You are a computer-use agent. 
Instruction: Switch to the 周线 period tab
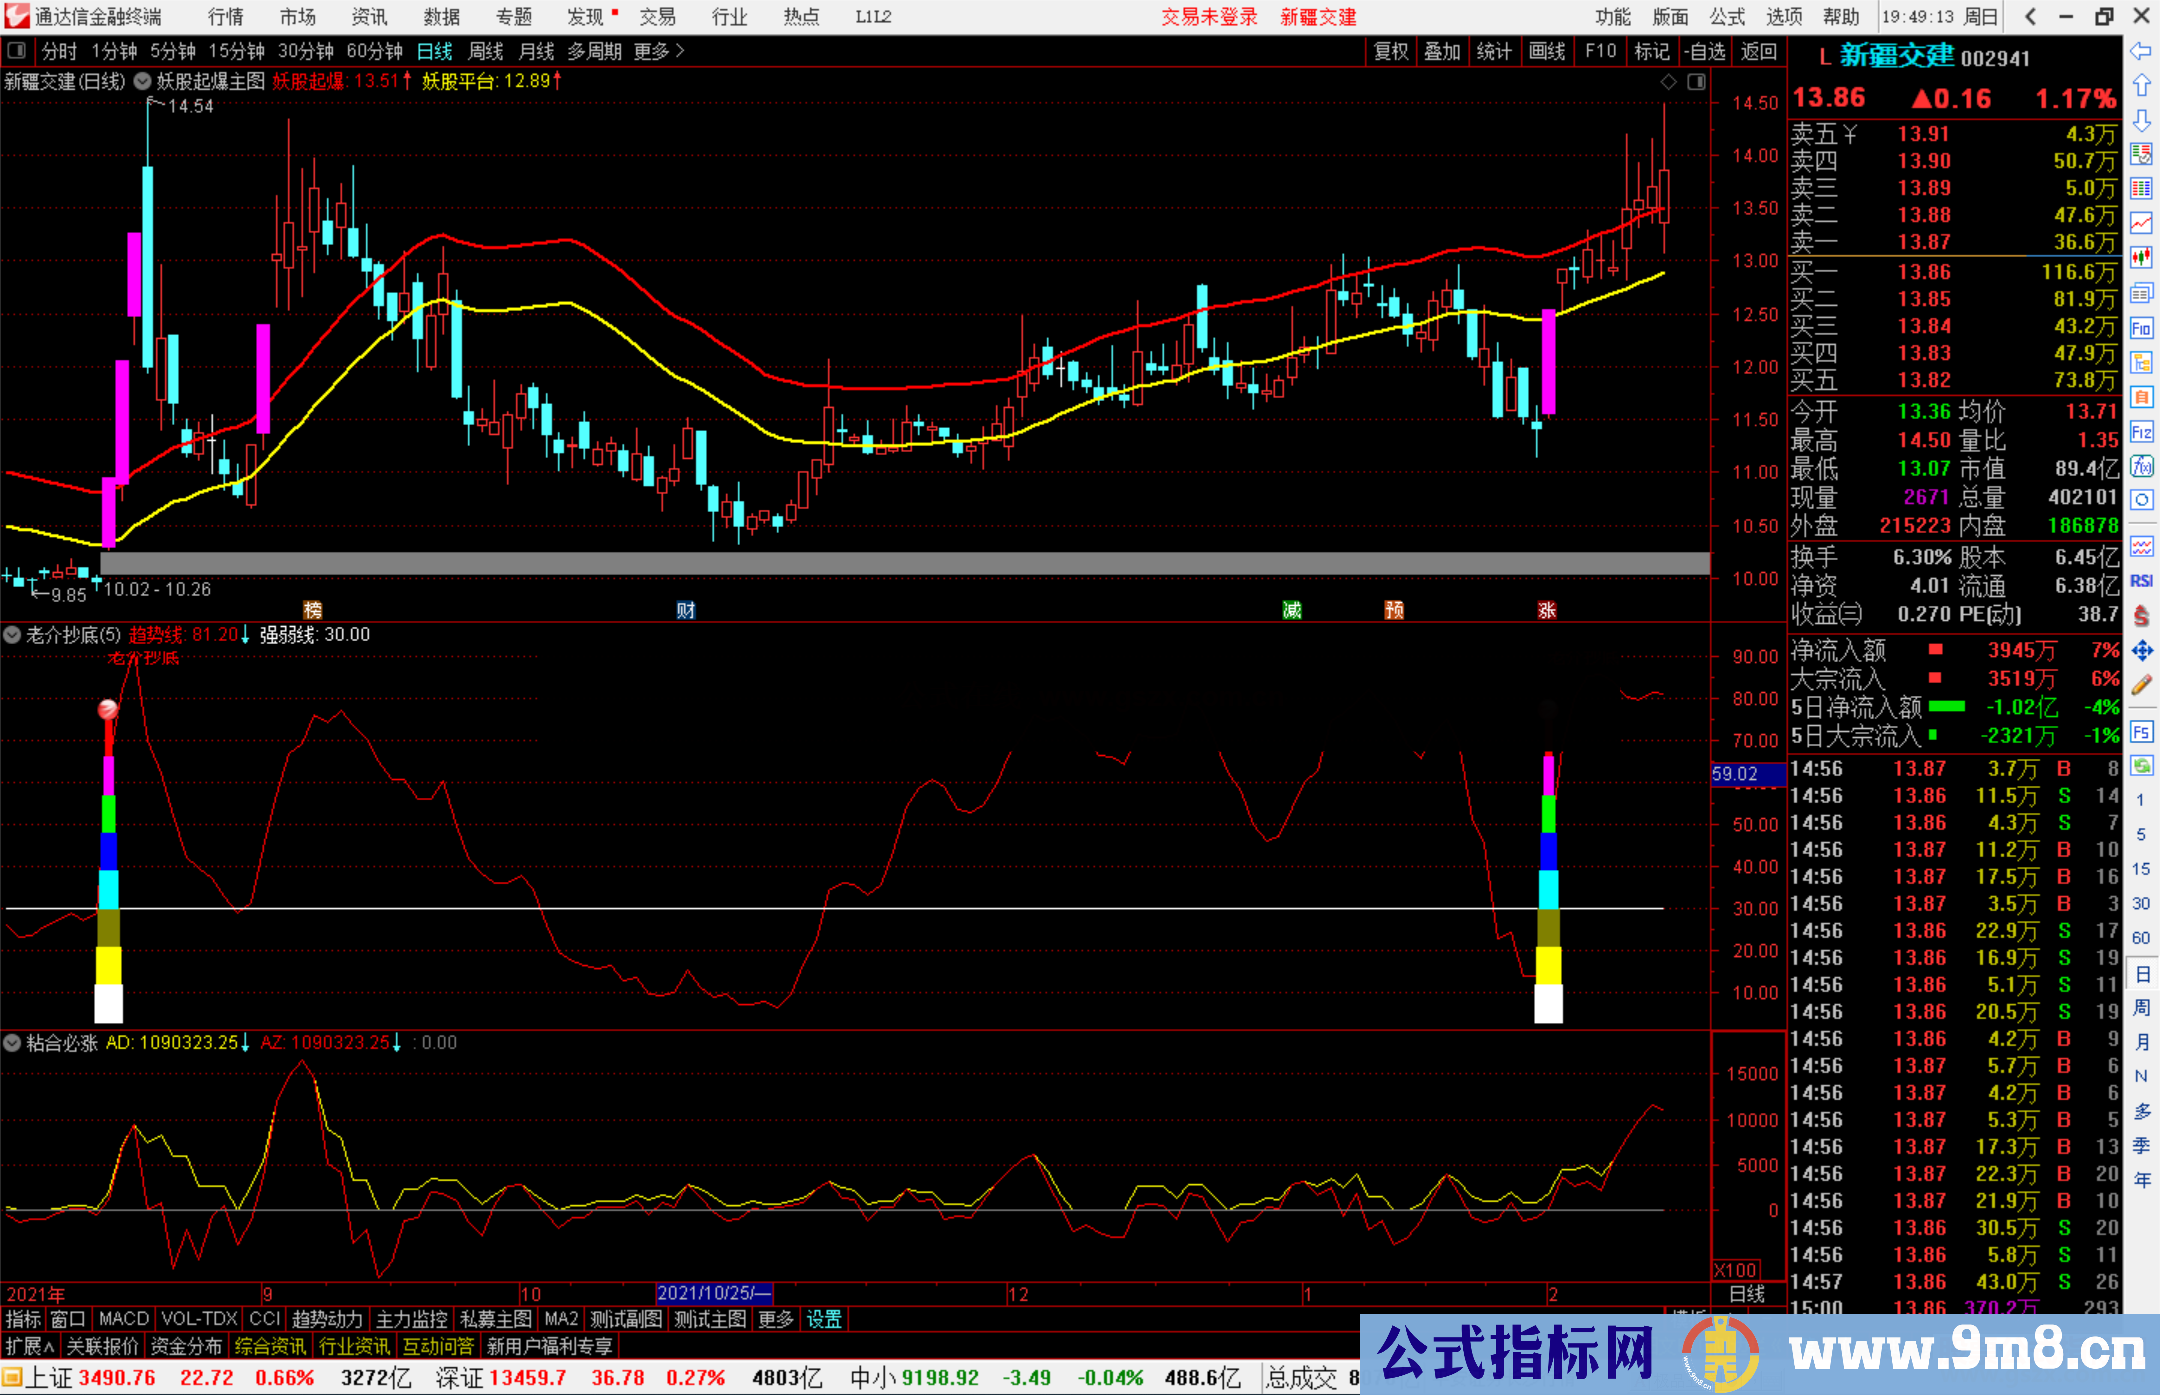tap(485, 51)
